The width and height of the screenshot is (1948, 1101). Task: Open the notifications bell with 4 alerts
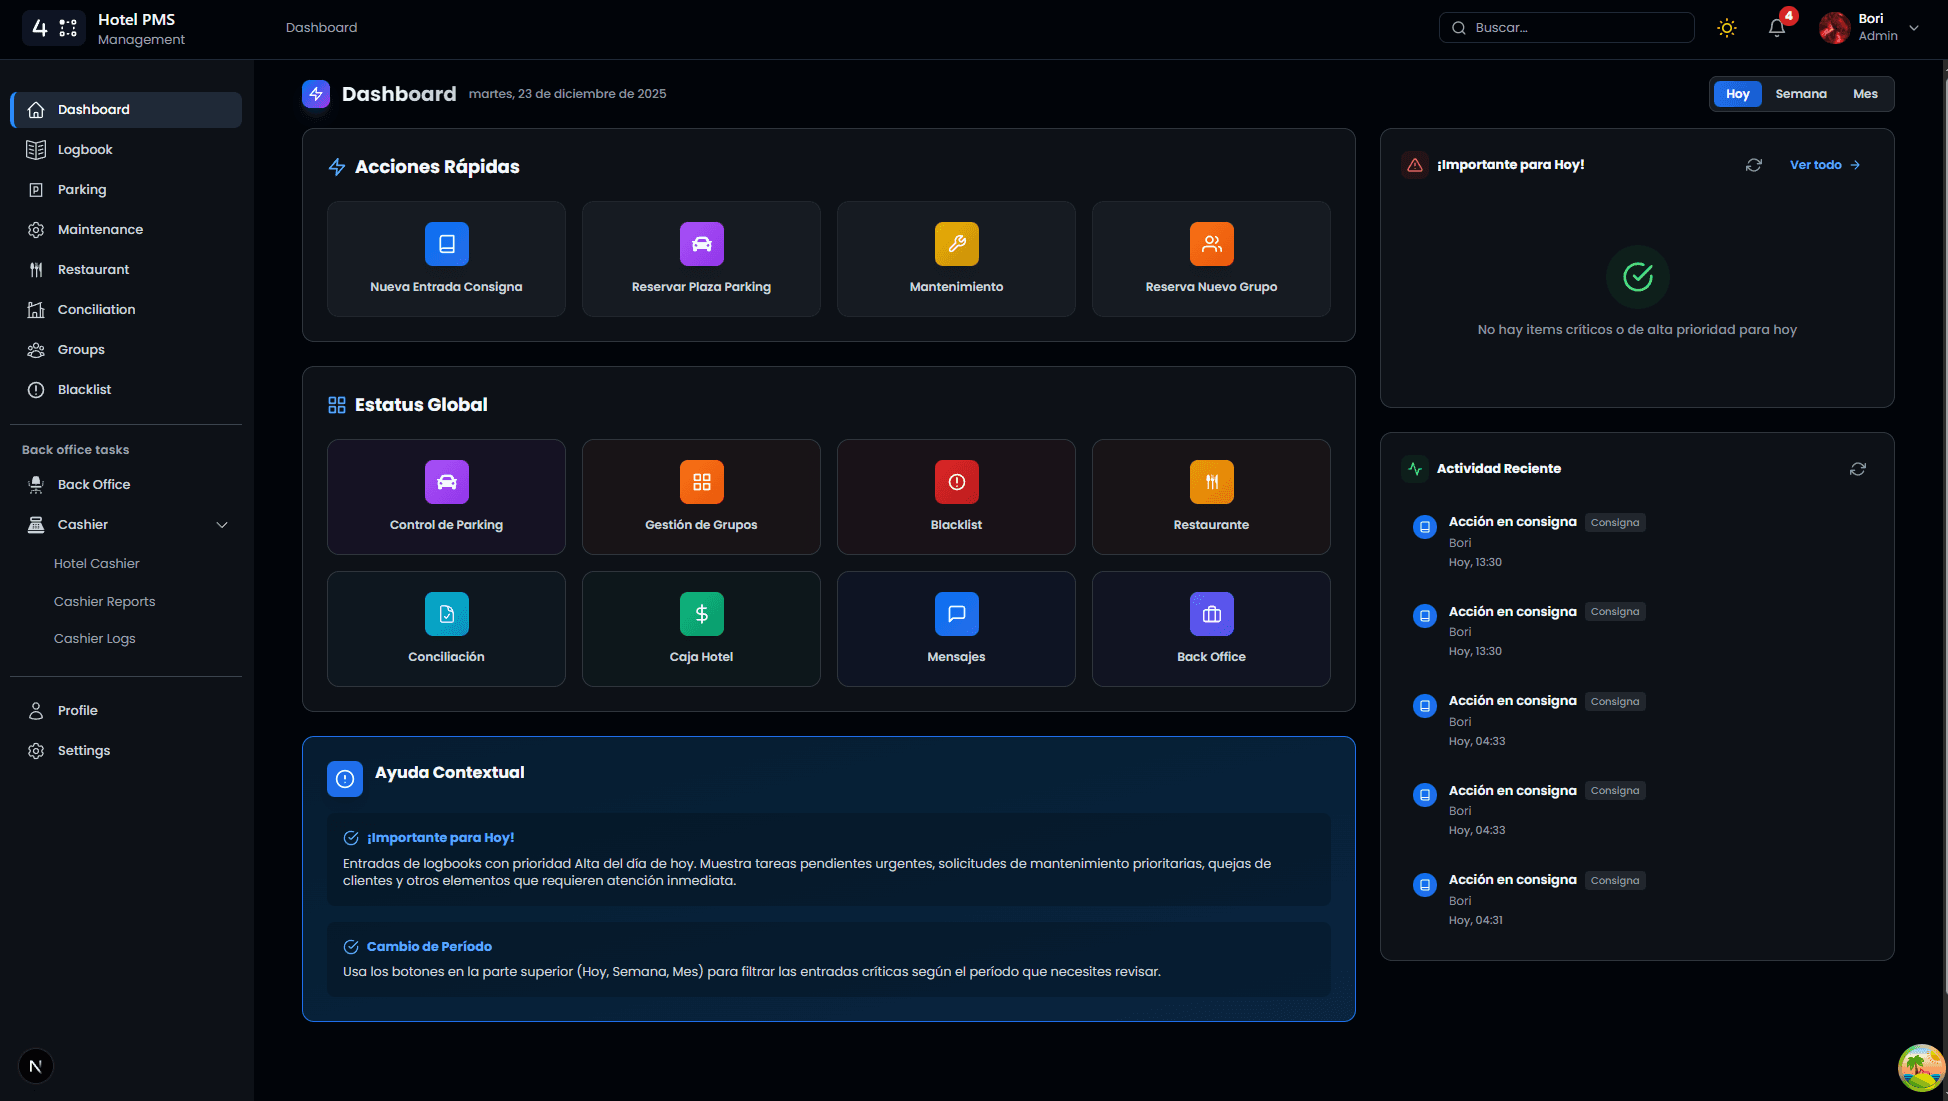pyautogui.click(x=1776, y=27)
